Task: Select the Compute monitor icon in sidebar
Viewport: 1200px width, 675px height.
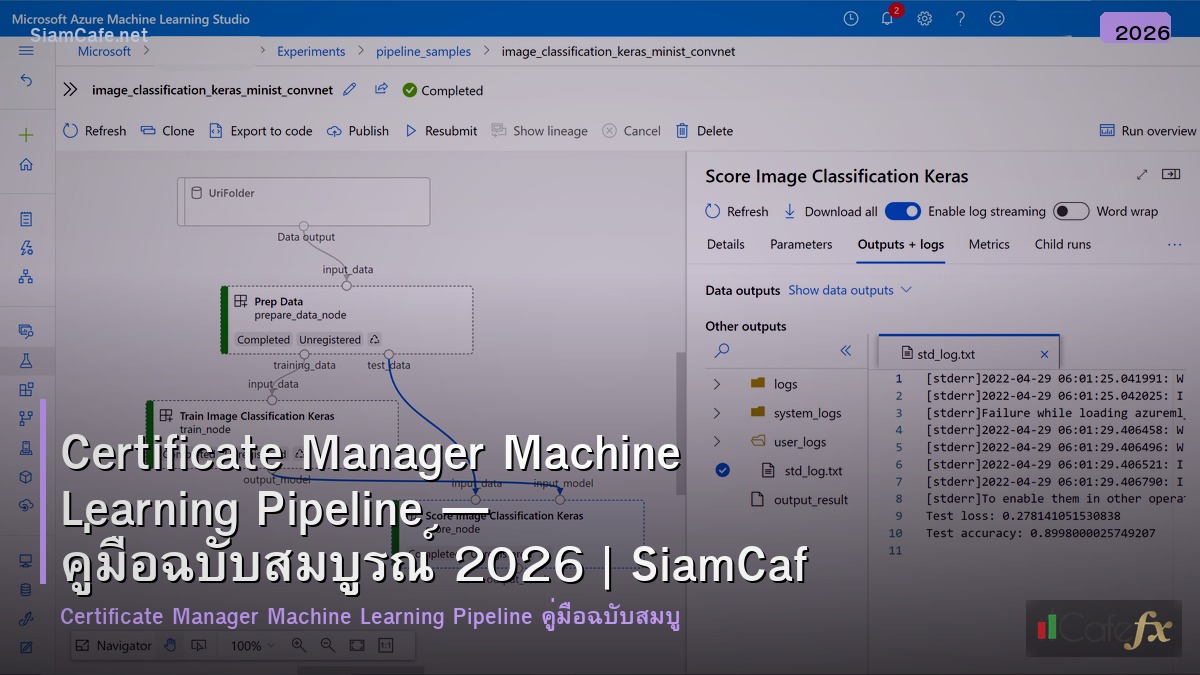Action: click(x=27, y=559)
